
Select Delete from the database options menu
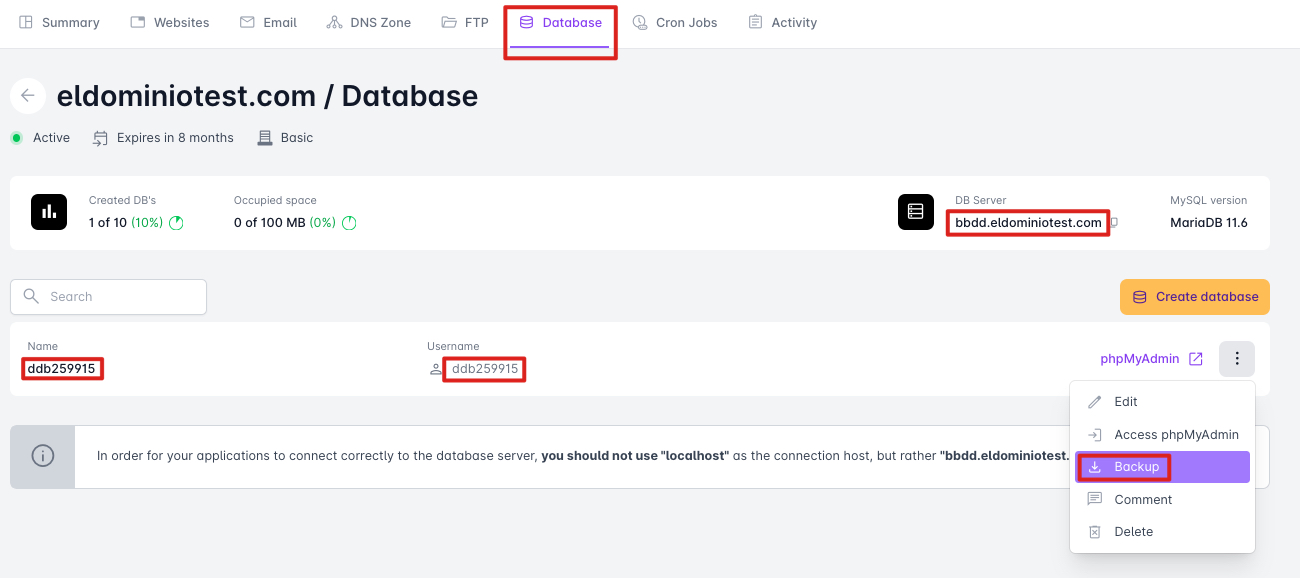(1133, 532)
